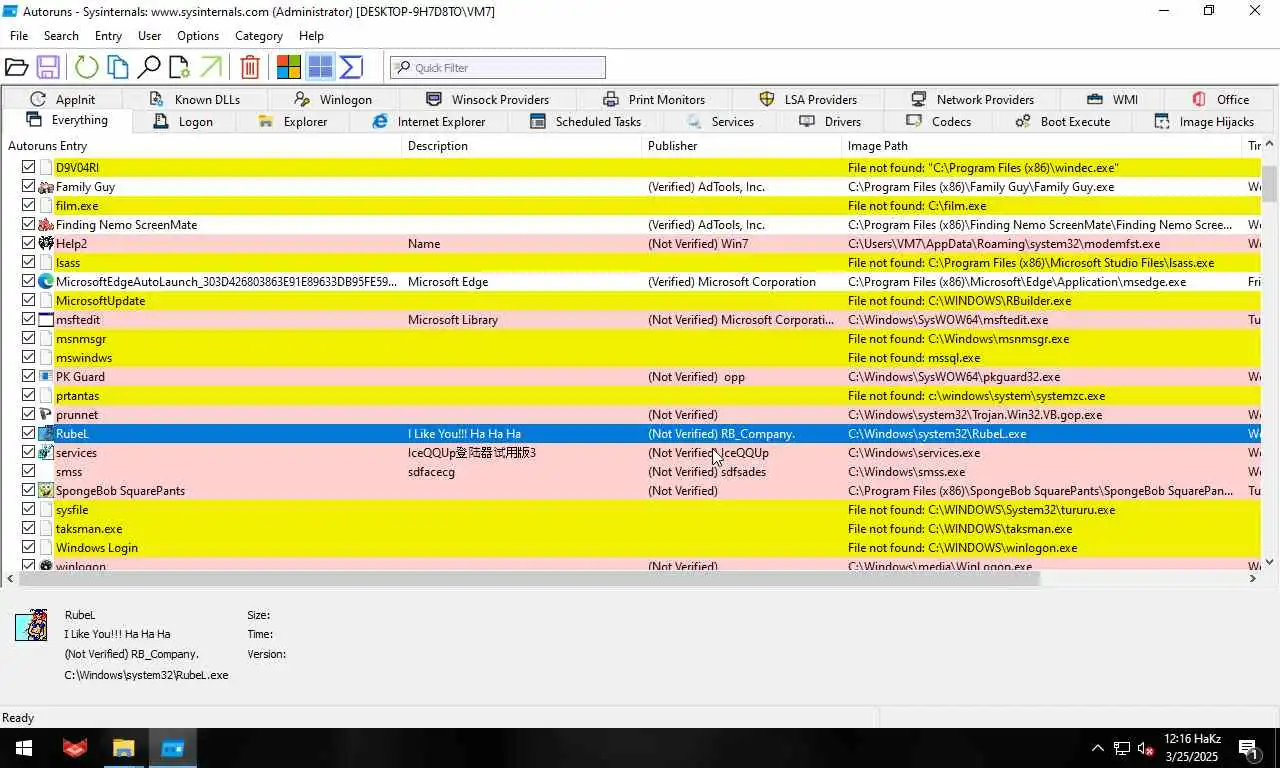Viewport: 1280px width, 768px height.
Task: Open the notification center icon
Action: (1248, 748)
